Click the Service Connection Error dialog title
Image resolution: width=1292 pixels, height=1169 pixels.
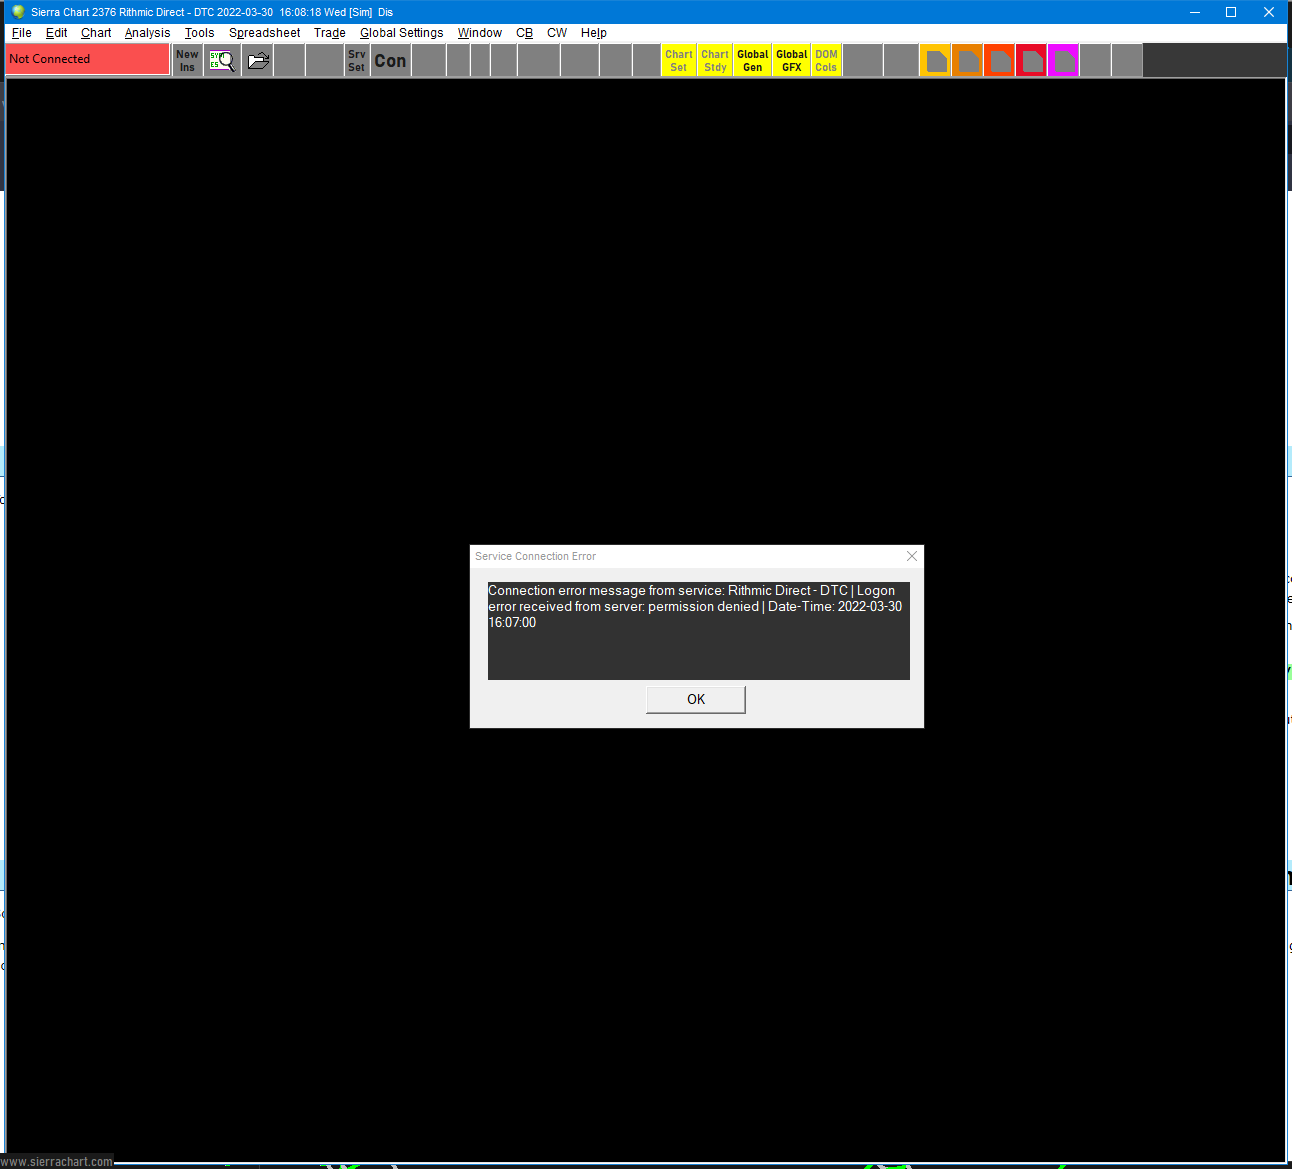[535, 556]
